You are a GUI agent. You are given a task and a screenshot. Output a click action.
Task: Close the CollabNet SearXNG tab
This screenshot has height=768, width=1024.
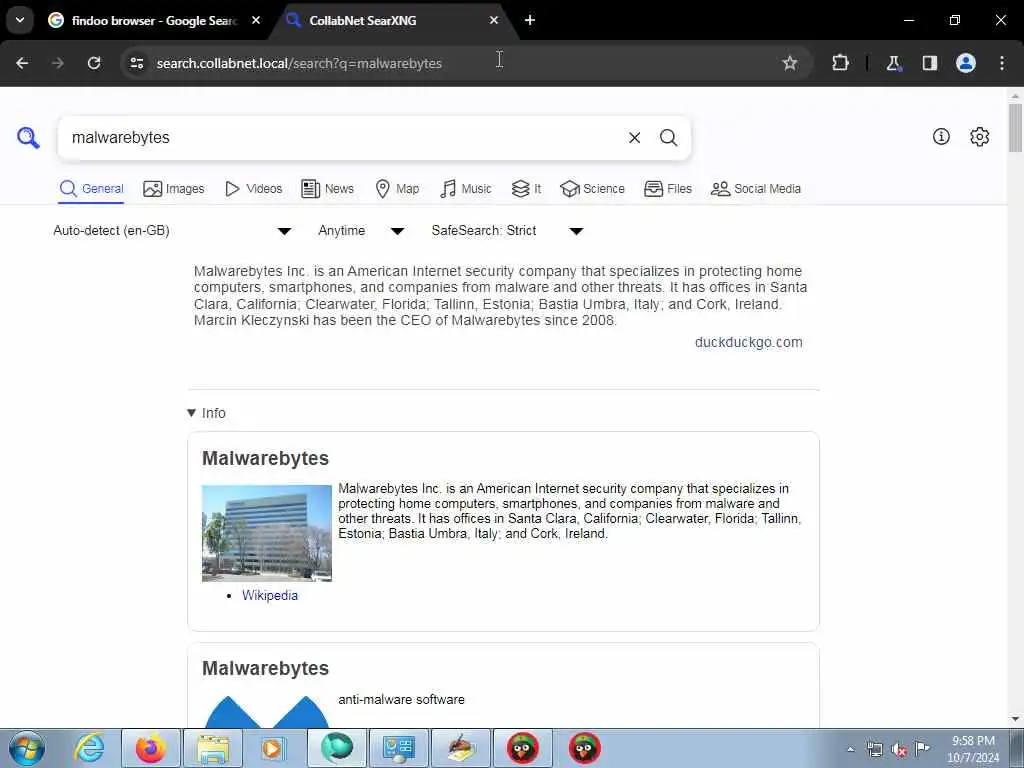(x=494, y=20)
